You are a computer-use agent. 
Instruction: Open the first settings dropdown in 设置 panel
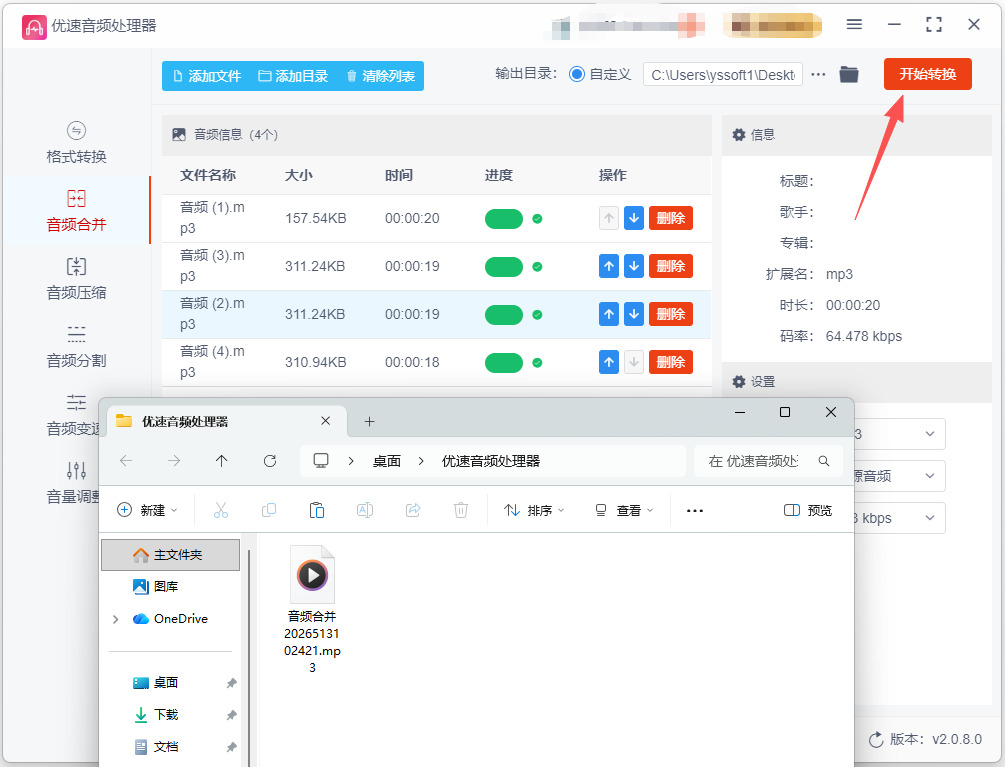900,434
